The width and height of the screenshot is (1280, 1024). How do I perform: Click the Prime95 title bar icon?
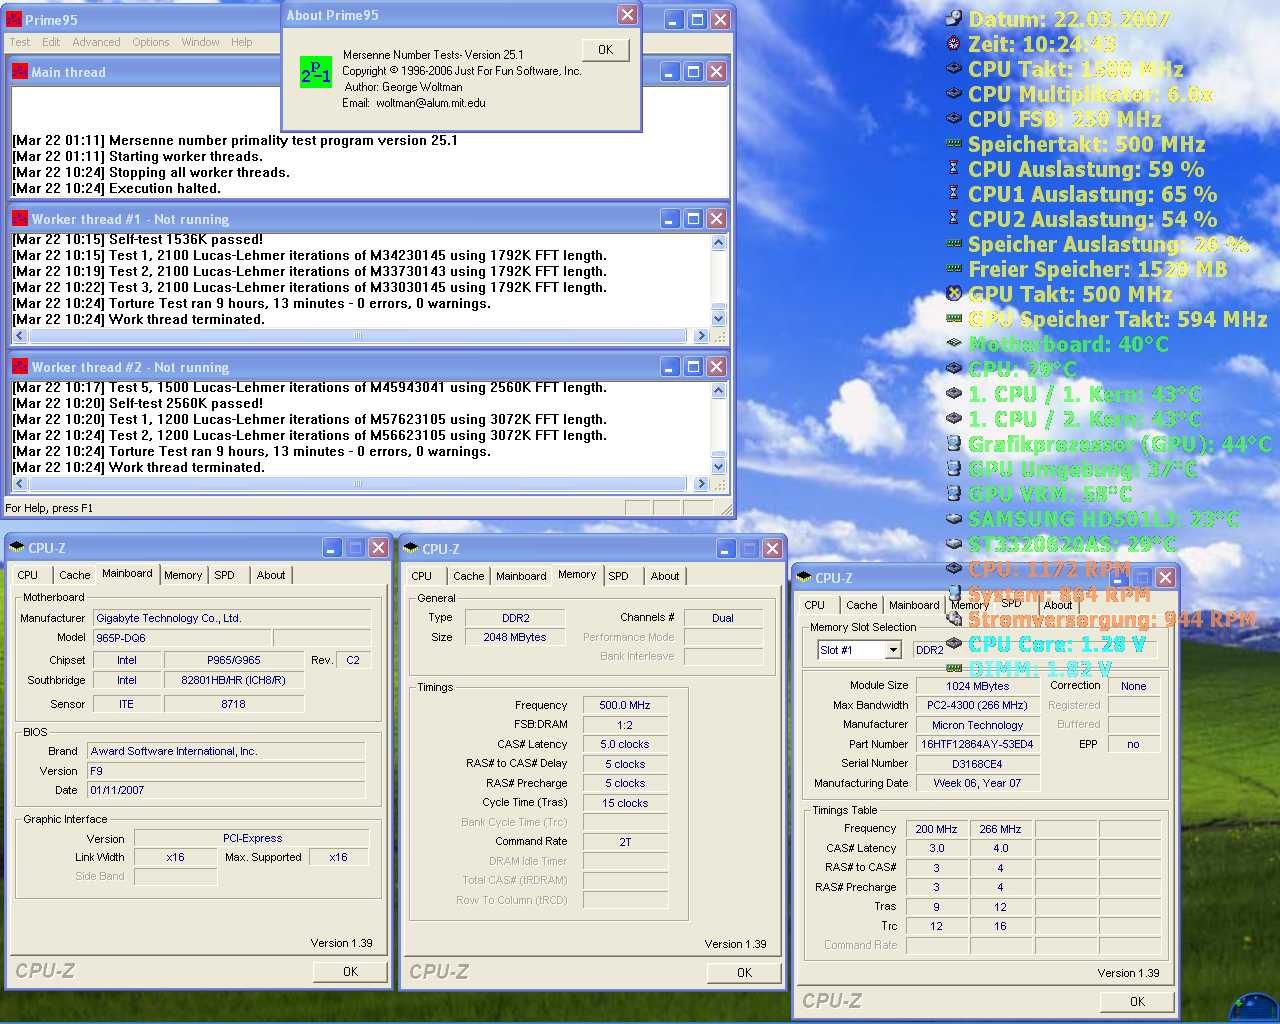[14, 19]
